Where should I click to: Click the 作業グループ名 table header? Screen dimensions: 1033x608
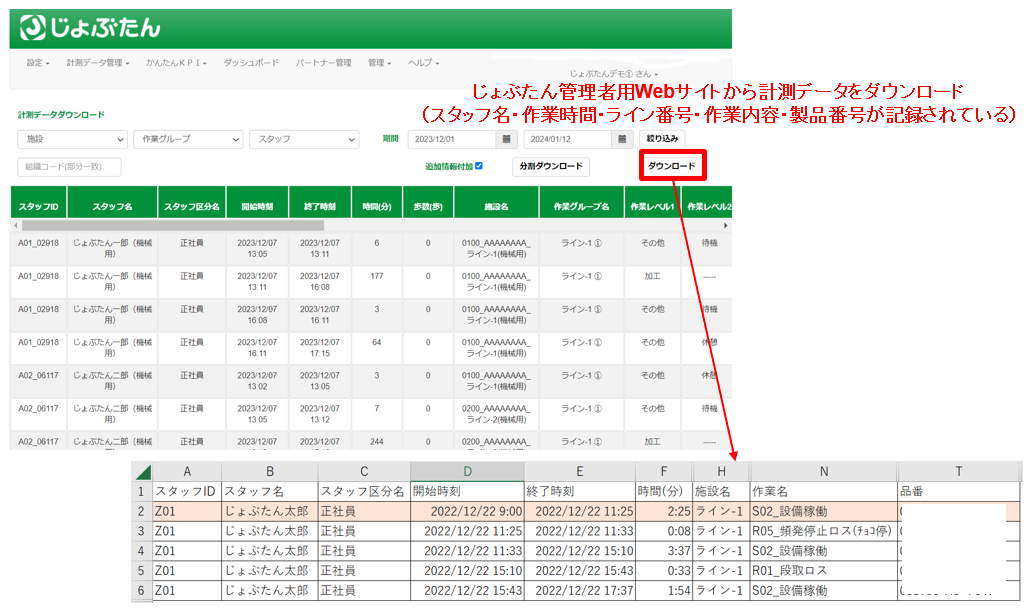[x=582, y=202]
